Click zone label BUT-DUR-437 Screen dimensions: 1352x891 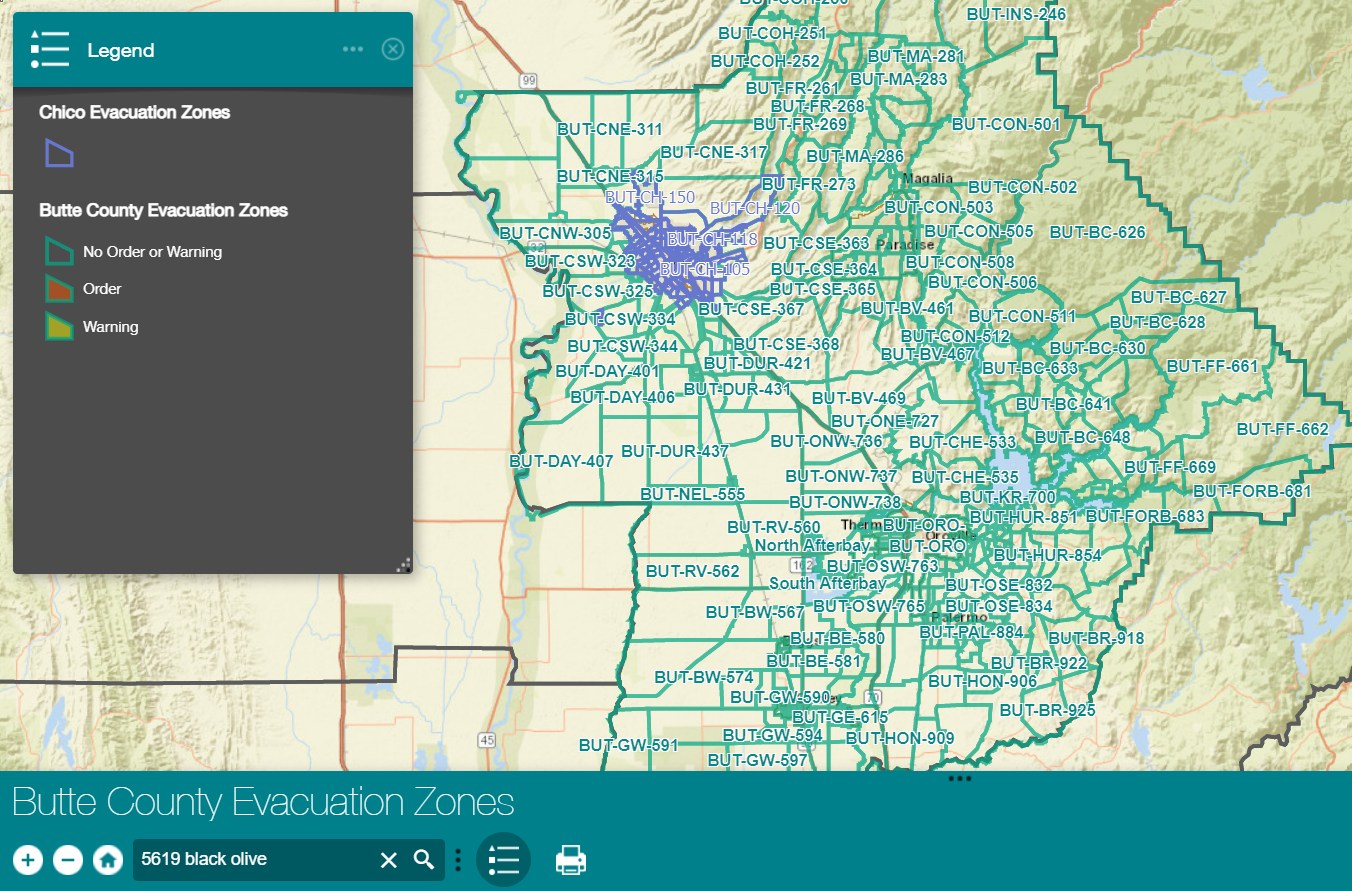675,451
